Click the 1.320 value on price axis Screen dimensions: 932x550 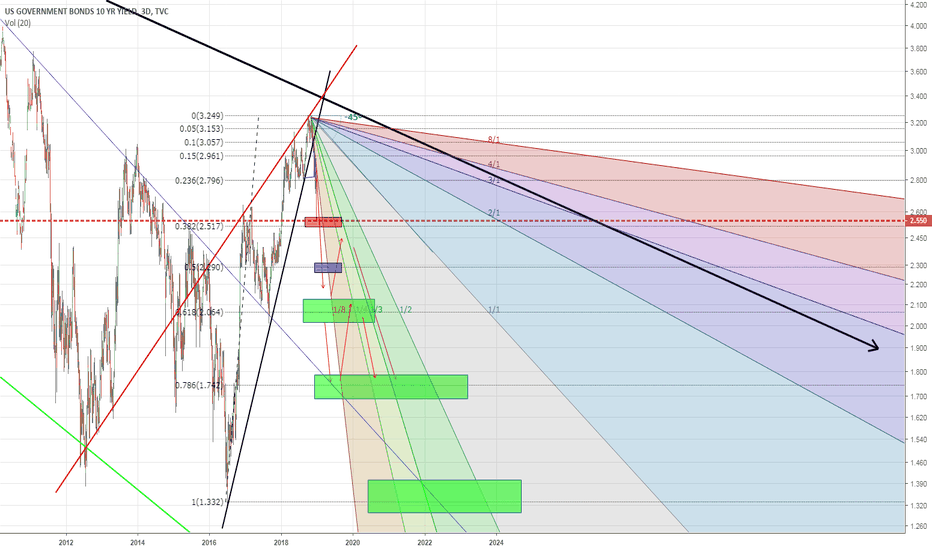tap(918, 505)
